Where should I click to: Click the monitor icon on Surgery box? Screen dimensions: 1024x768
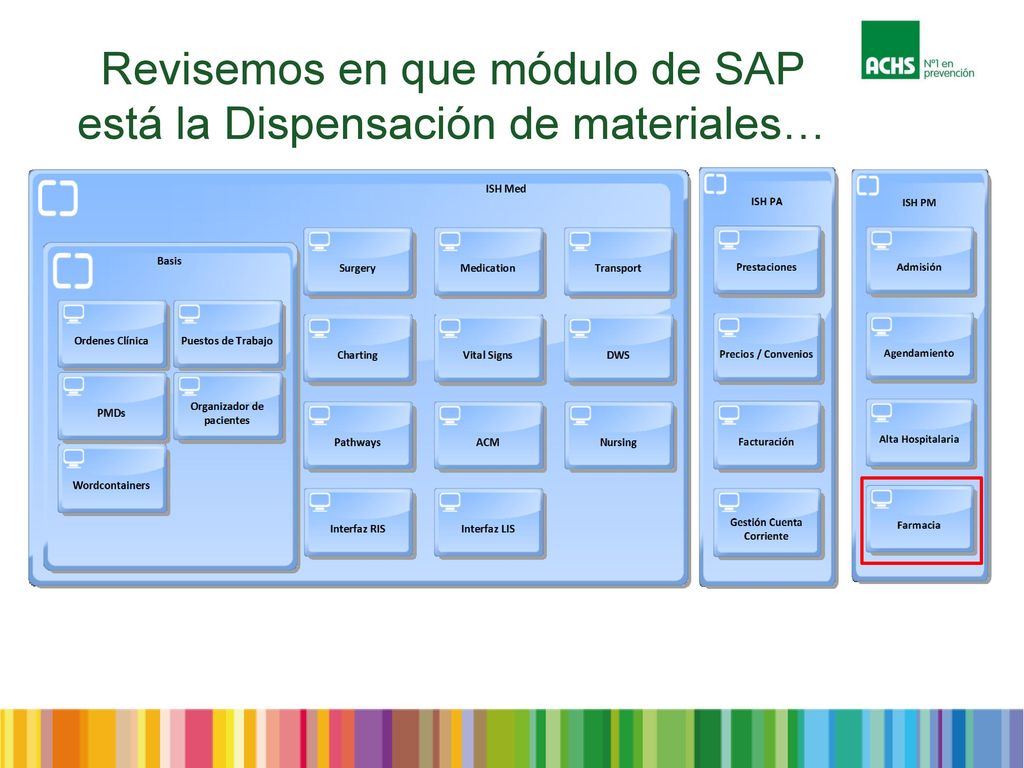click(319, 241)
